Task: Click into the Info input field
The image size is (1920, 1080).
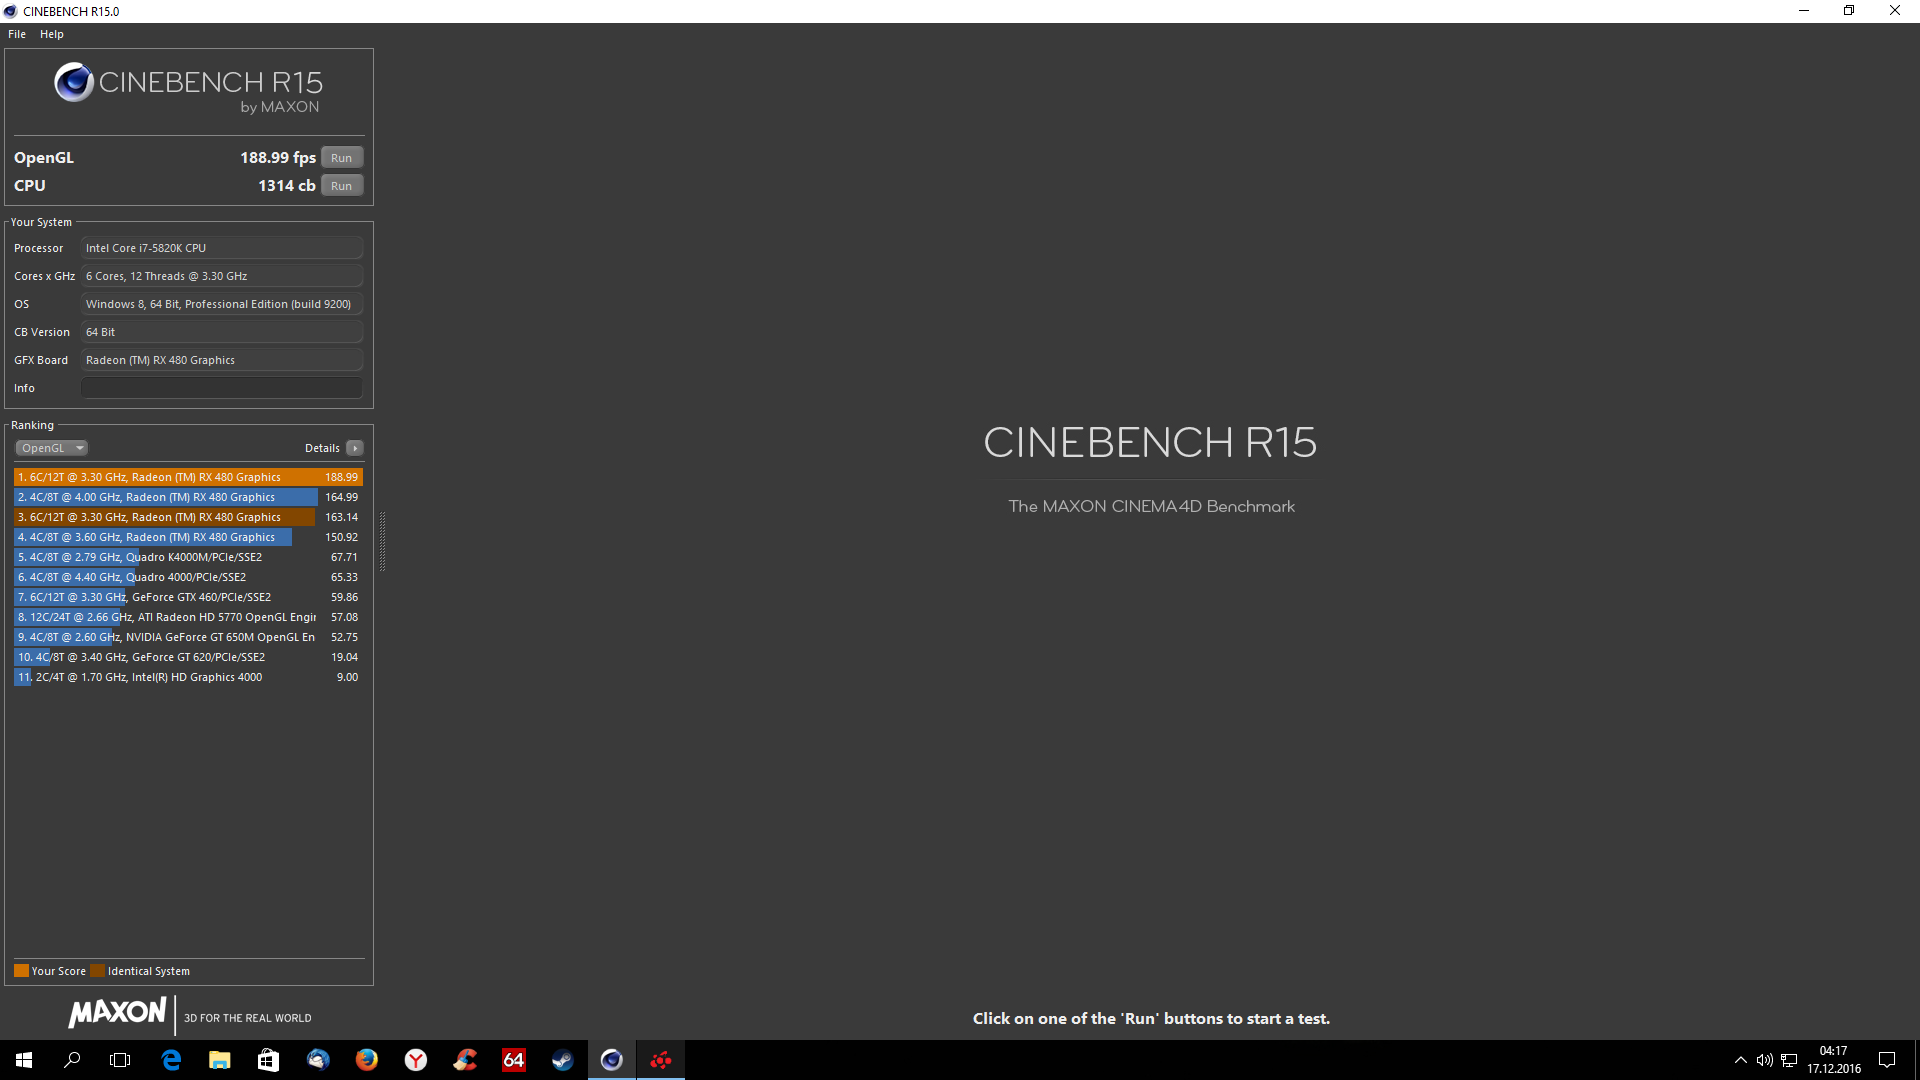Action: 221,388
